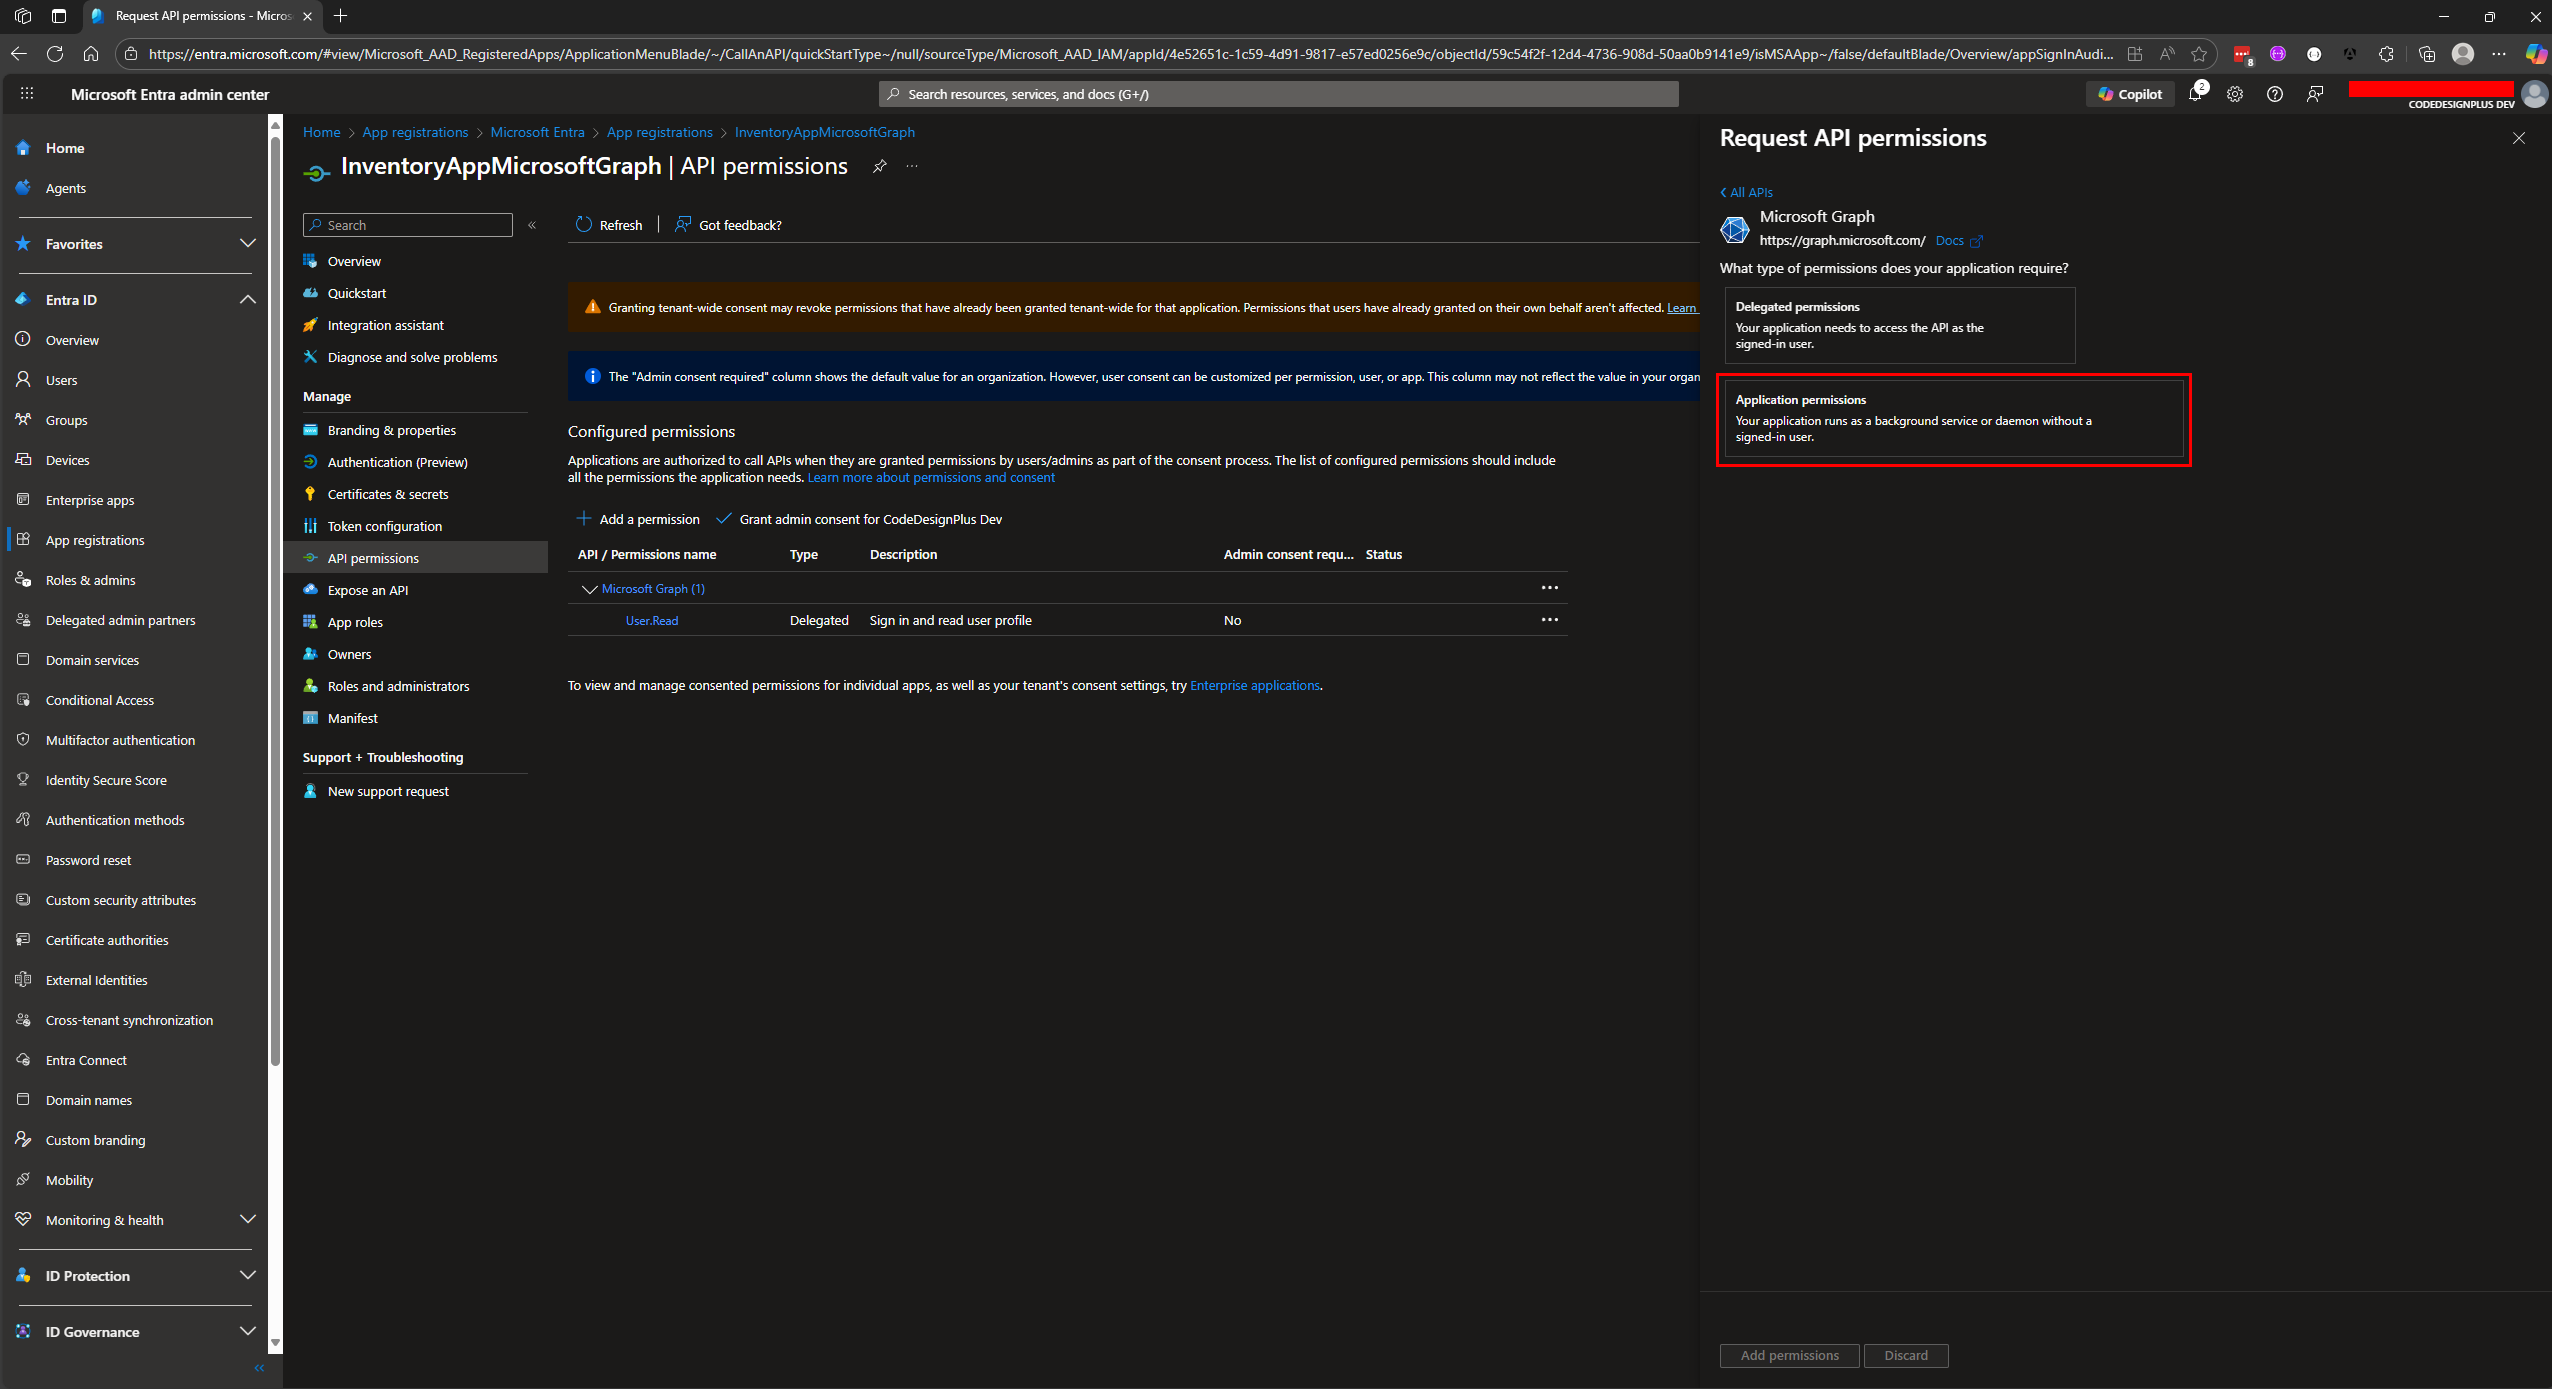Click the Add permissions button
The width and height of the screenshot is (2552, 1389).
tap(1789, 1355)
